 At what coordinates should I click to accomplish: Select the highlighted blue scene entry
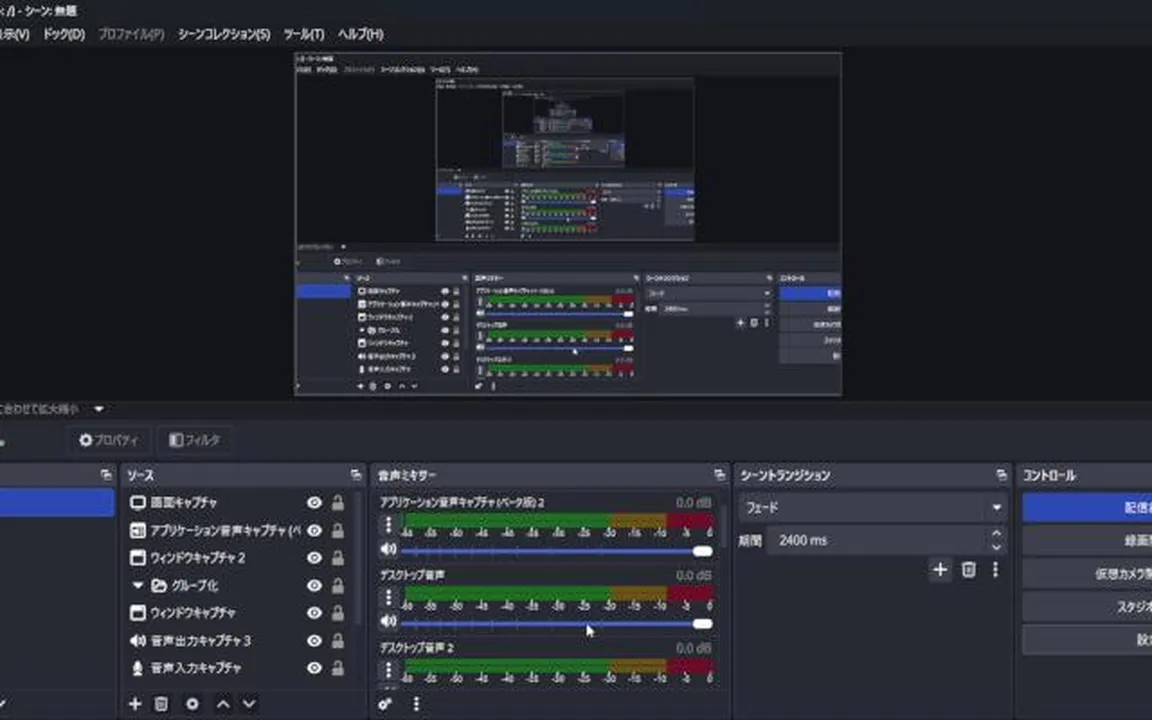57,503
